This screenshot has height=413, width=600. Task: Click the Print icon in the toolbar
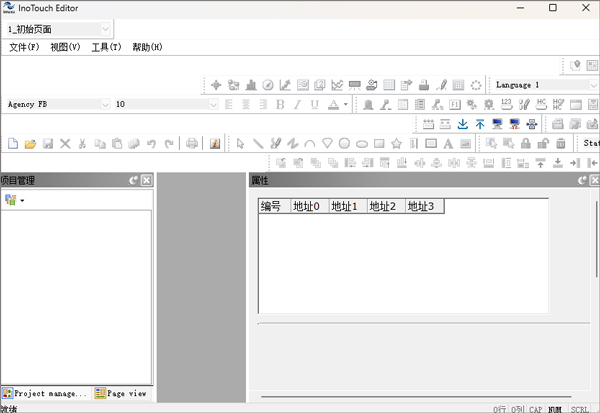(x=192, y=144)
